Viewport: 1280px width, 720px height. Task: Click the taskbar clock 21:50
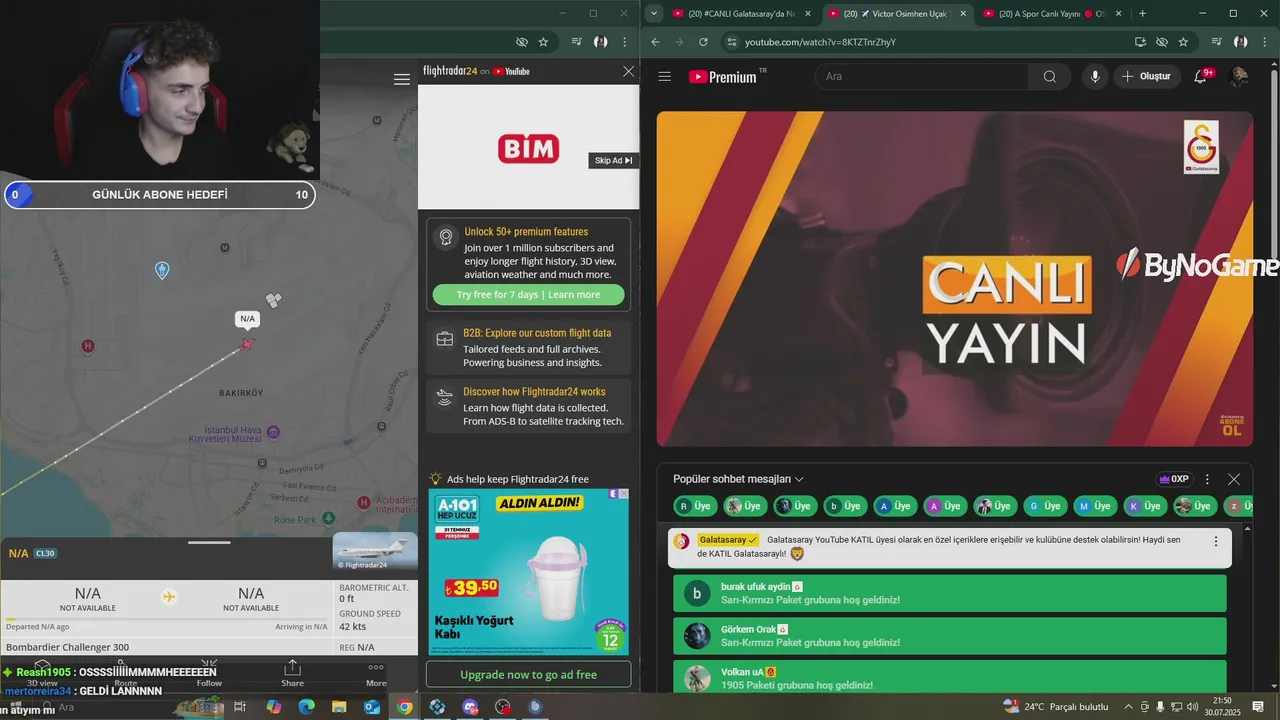point(1221,707)
